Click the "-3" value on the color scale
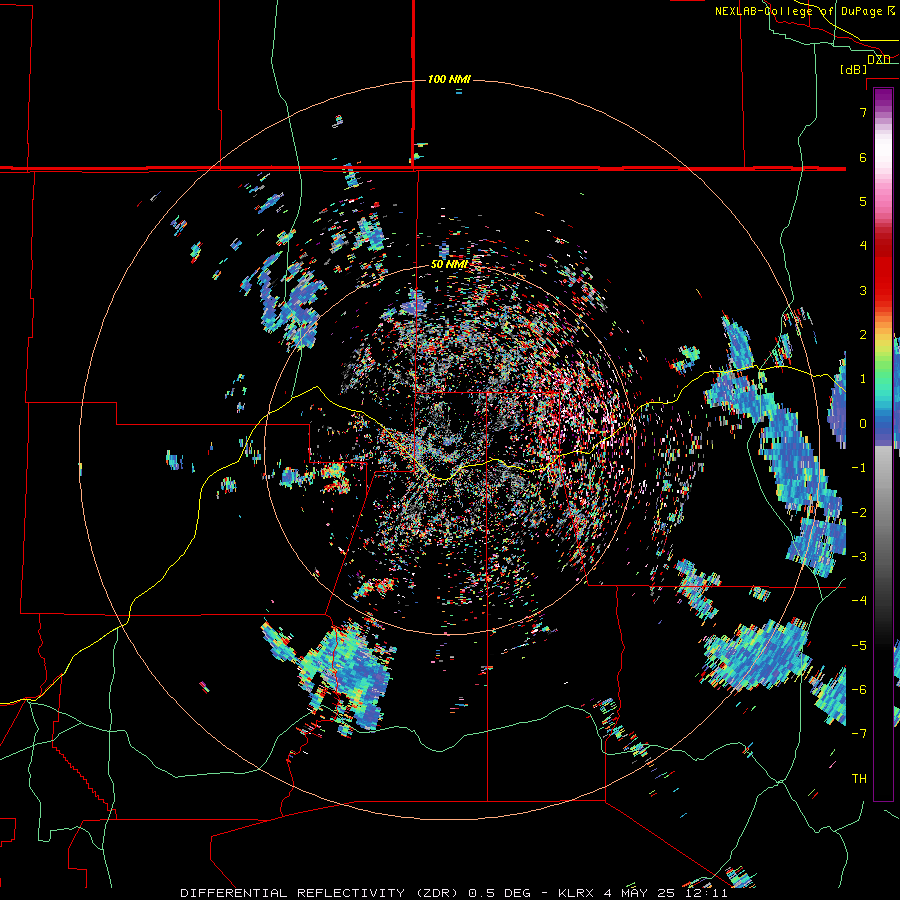The height and width of the screenshot is (900, 900). pos(859,557)
